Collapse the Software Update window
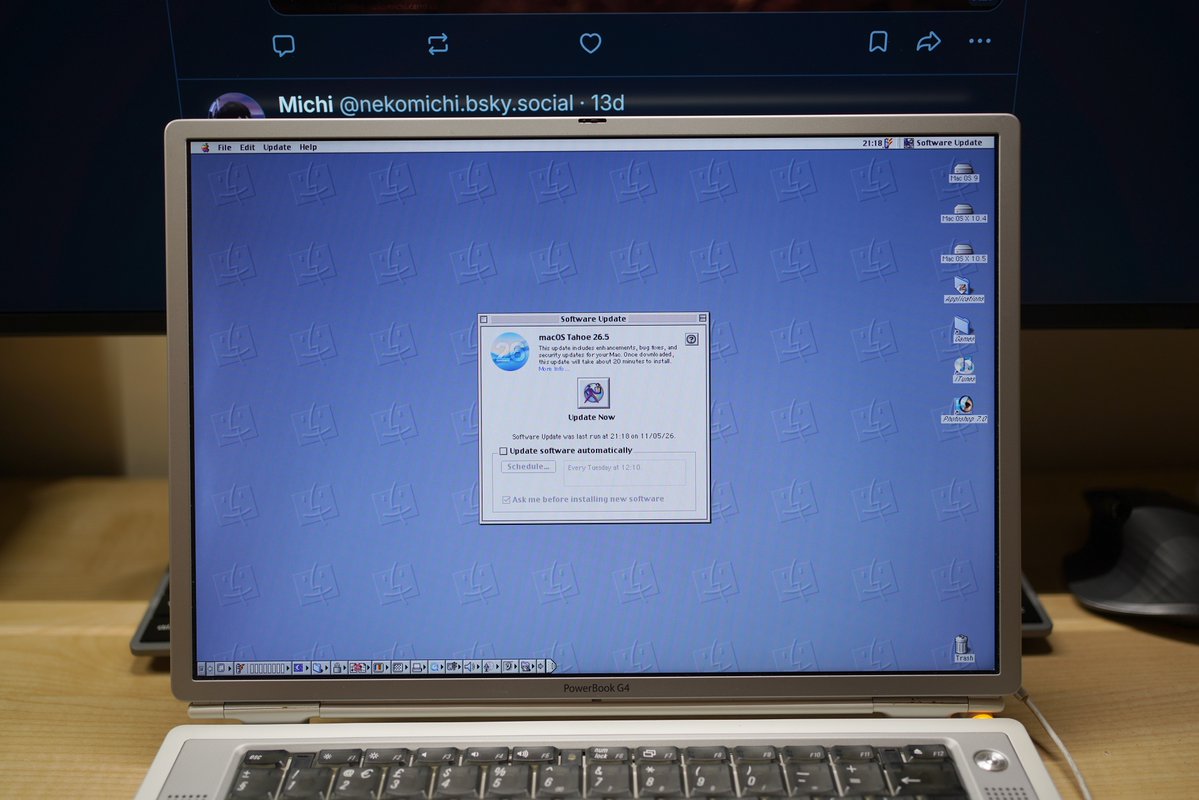Screen dimensions: 1199x800 [703, 318]
